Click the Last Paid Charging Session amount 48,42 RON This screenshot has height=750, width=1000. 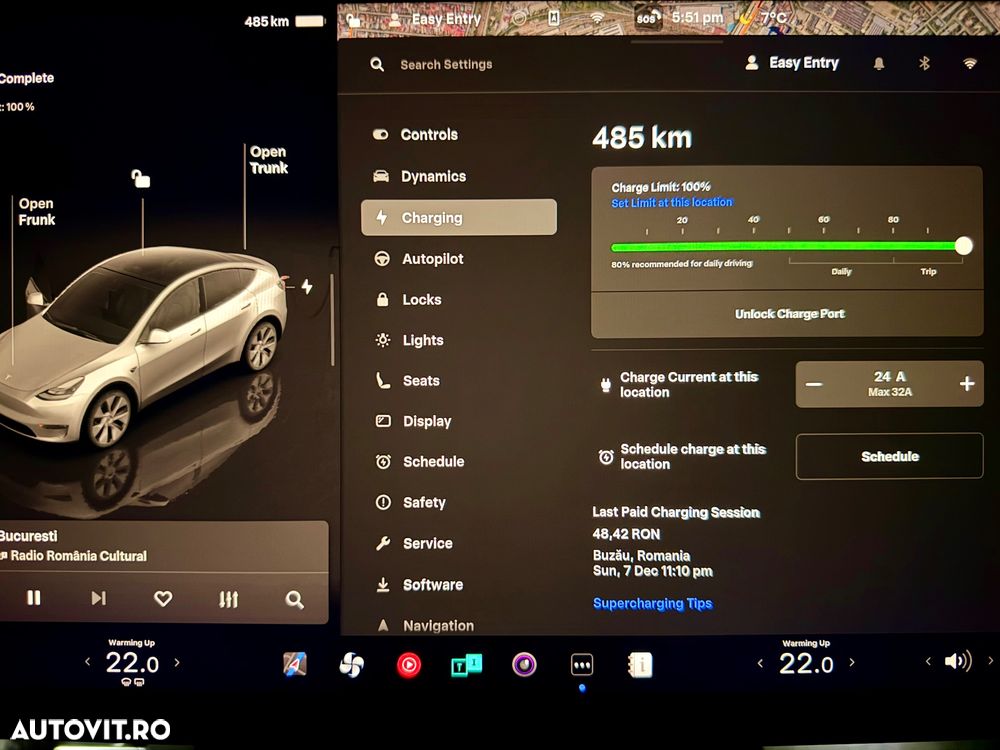(626, 534)
